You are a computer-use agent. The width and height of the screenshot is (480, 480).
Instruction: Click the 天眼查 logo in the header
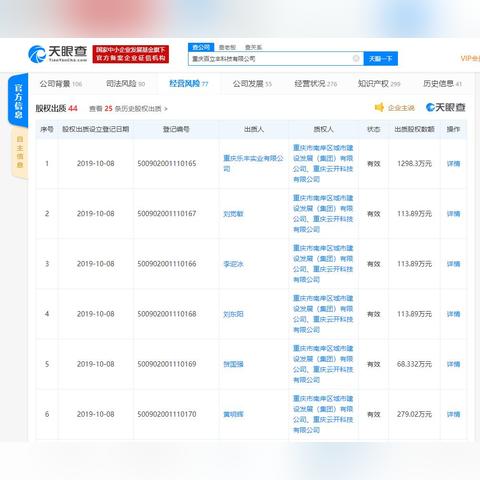click(x=57, y=54)
